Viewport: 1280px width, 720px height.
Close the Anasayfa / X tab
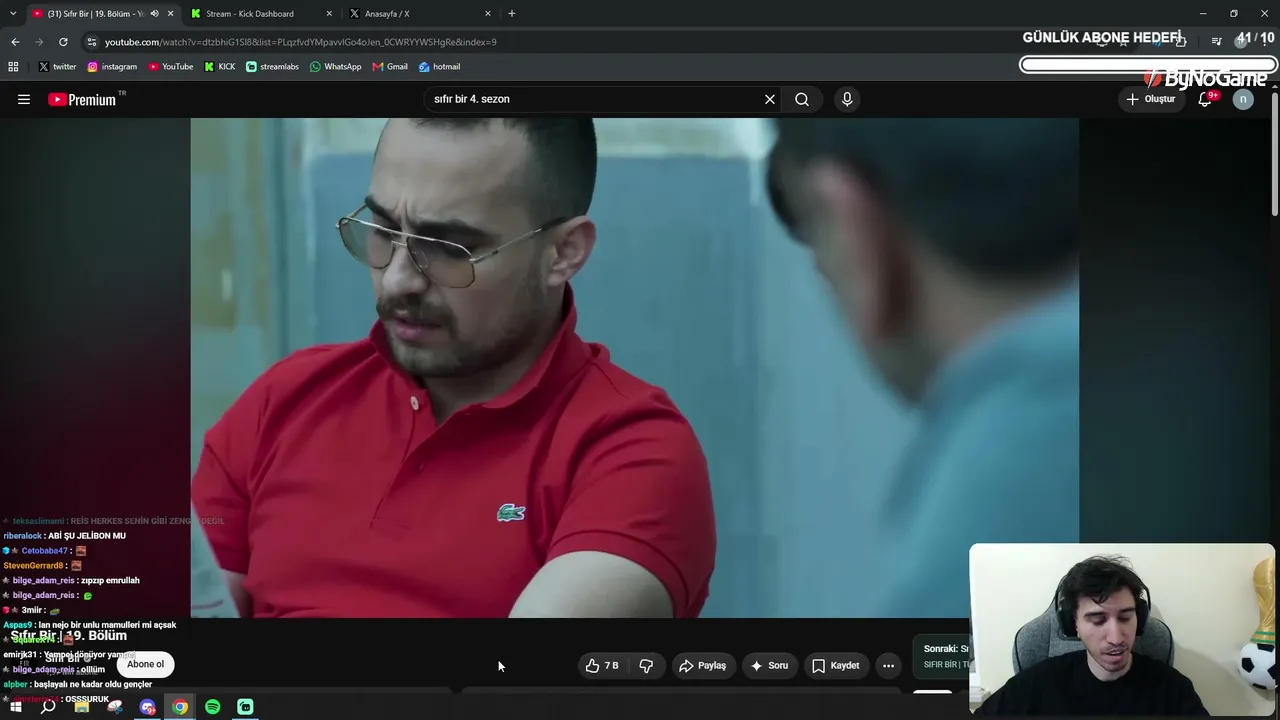pos(488,14)
